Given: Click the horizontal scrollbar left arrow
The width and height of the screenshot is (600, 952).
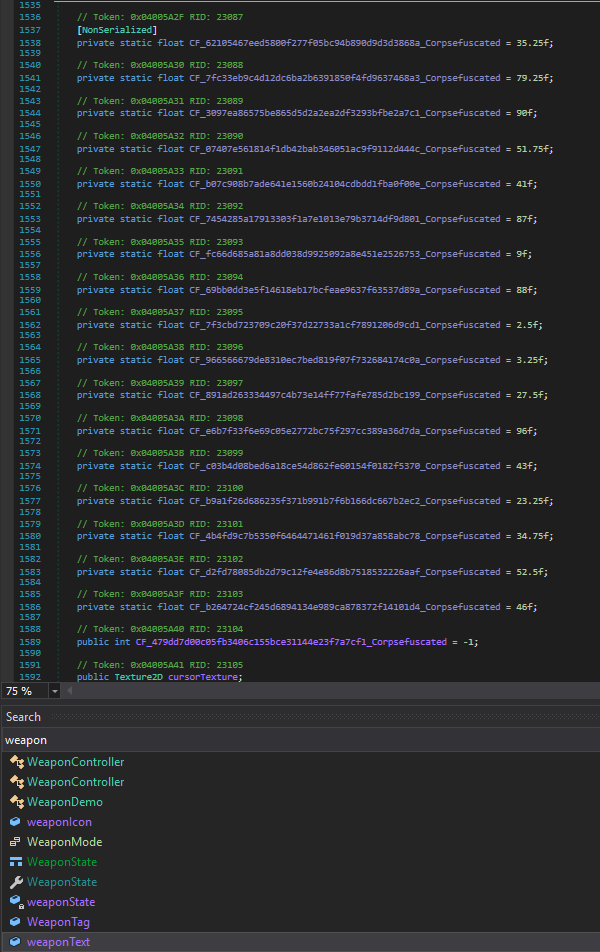Looking at the screenshot, I should tap(69, 690).
